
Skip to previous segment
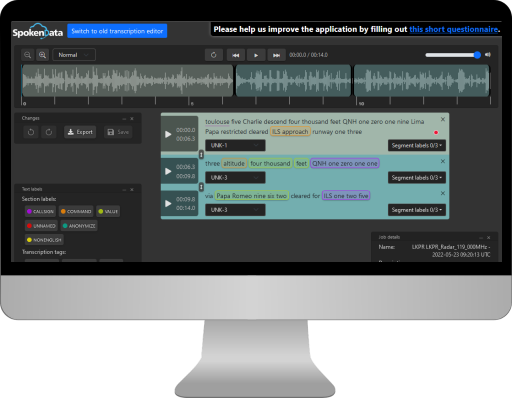pyautogui.click(x=236, y=55)
